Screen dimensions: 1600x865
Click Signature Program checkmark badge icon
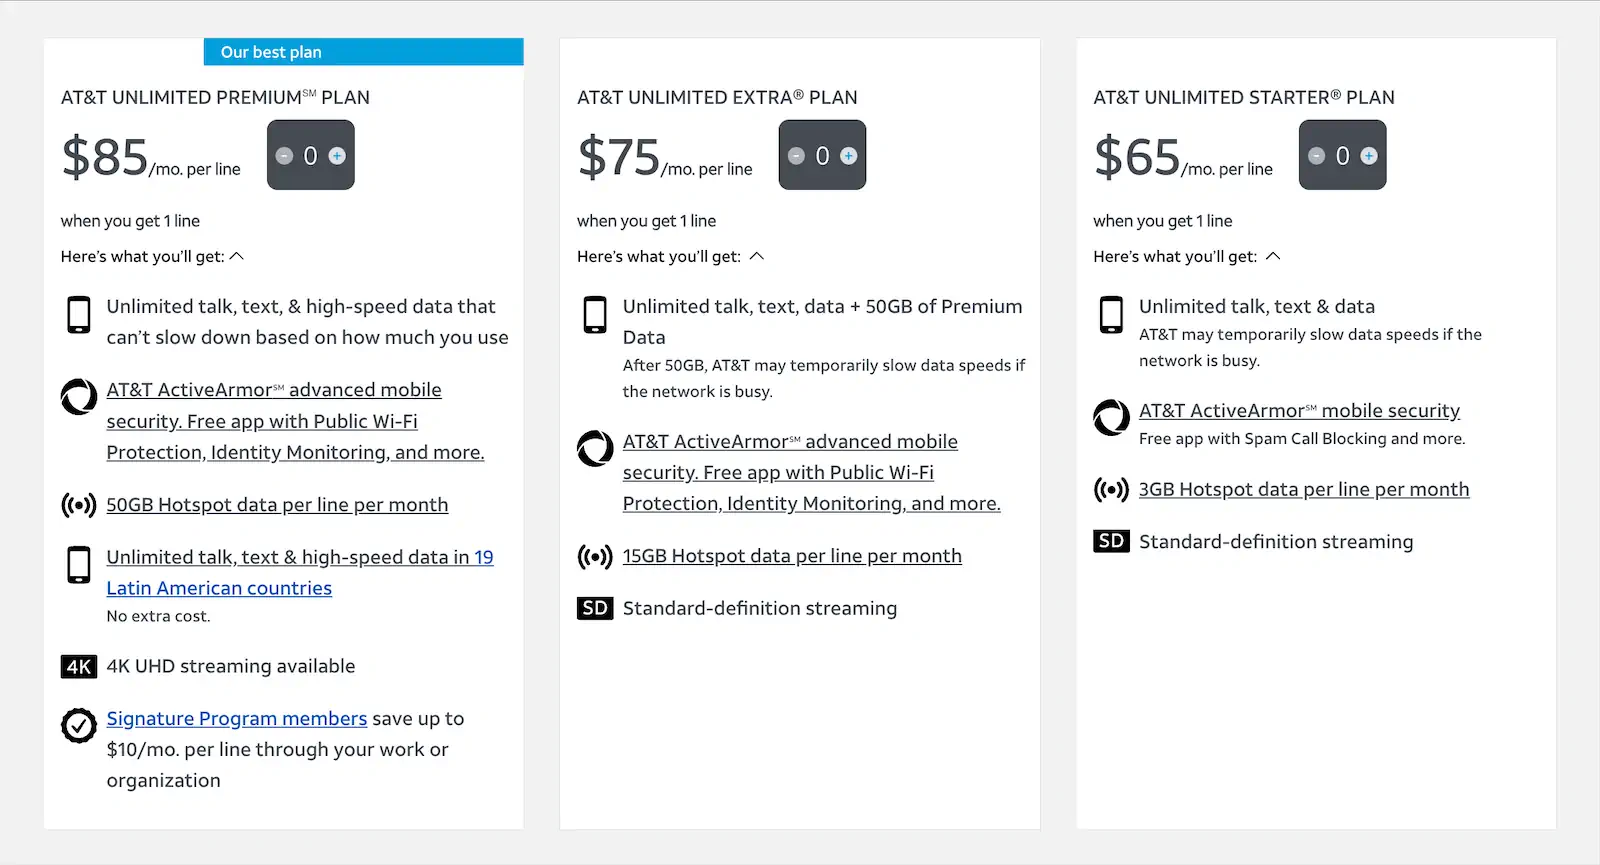pyautogui.click(x=79, y=725)
